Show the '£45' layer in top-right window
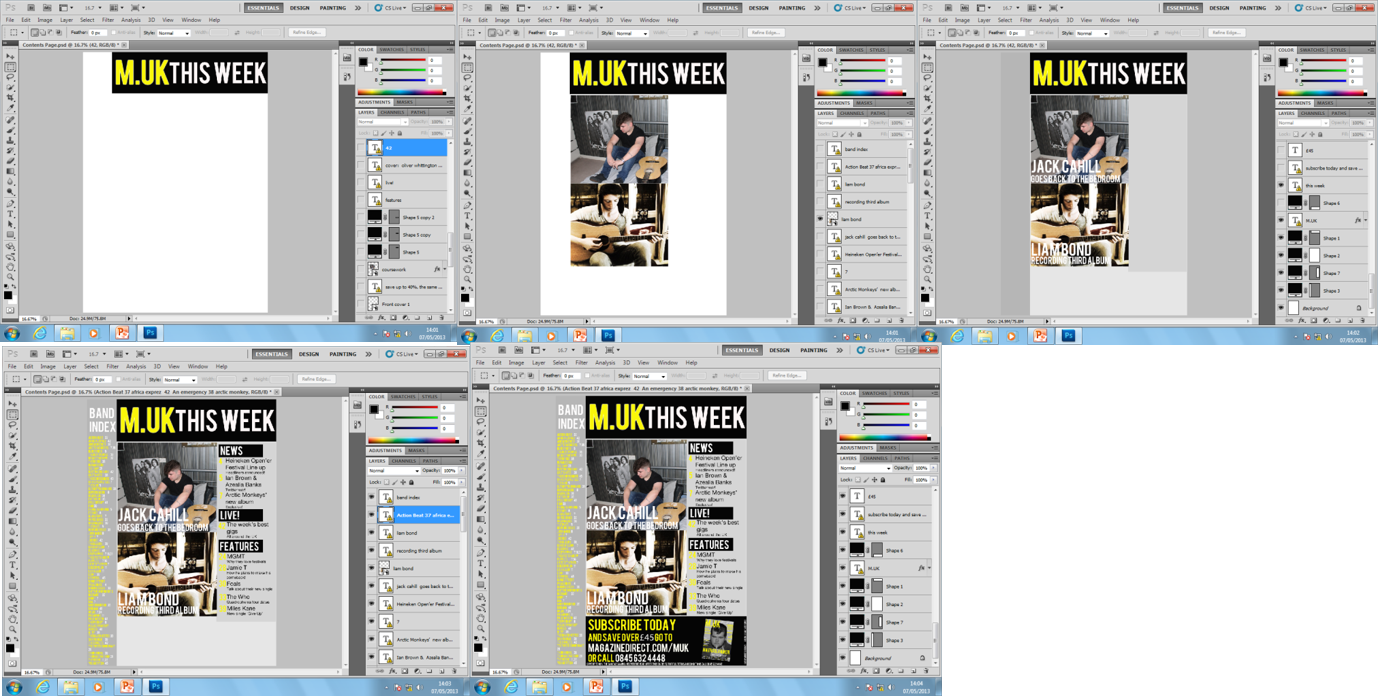This screenshot has width=1378, height=696. [x=1281, y=151]
